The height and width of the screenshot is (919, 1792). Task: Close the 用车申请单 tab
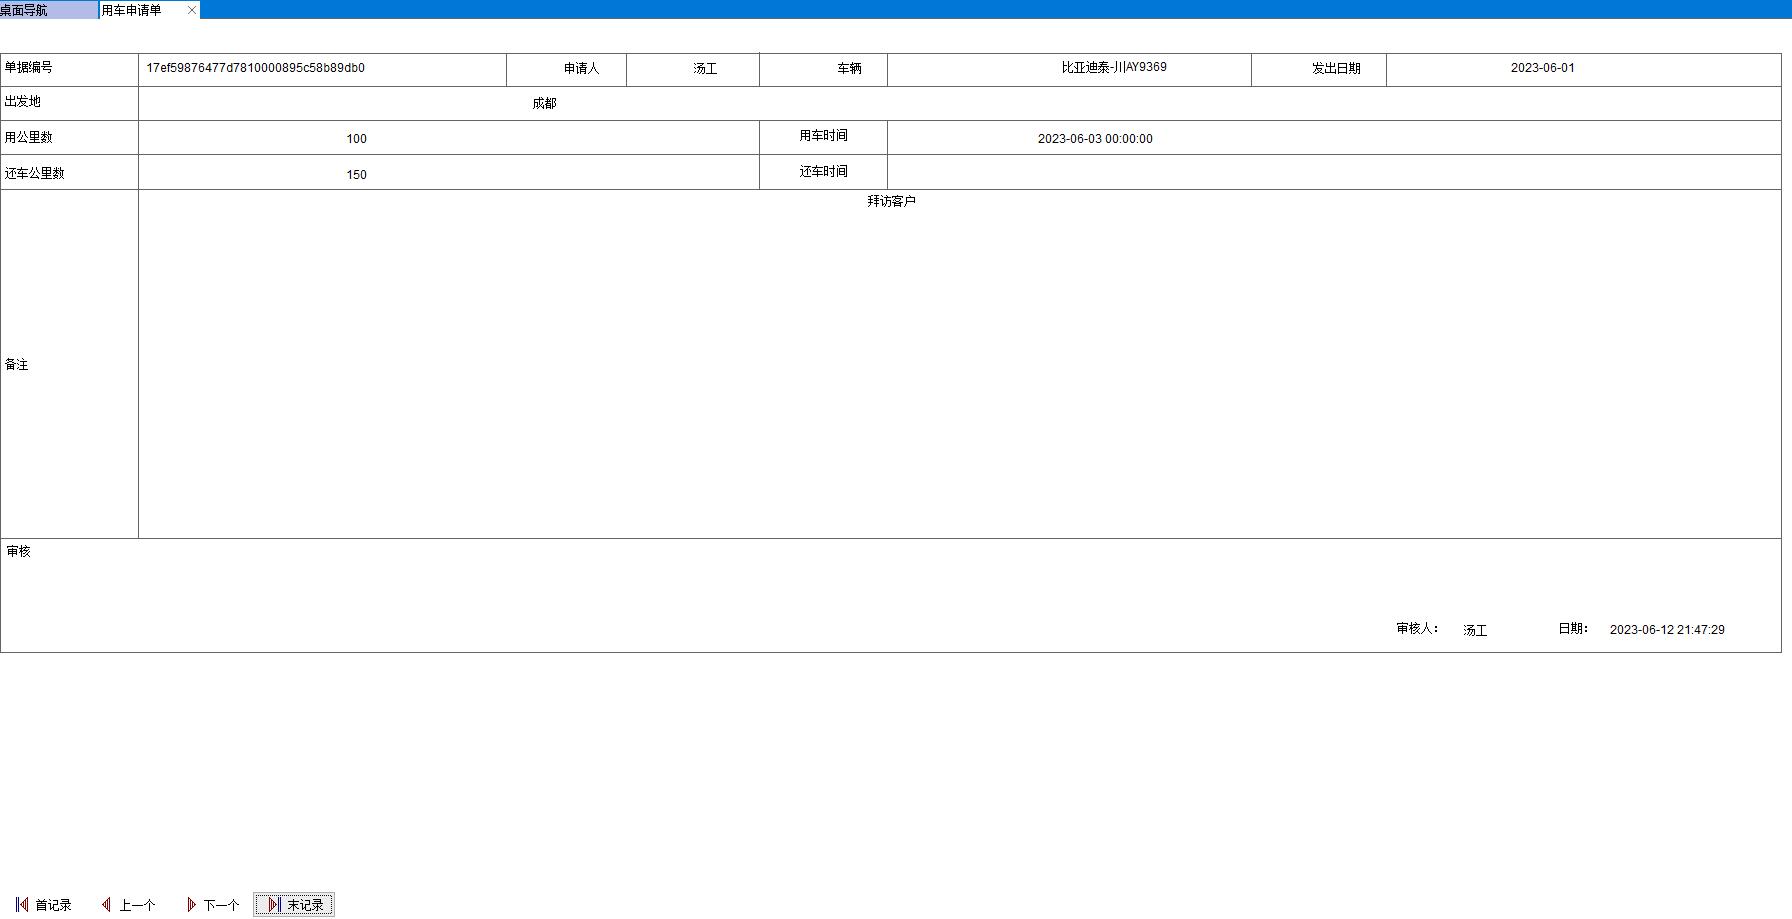pos(192,10)
